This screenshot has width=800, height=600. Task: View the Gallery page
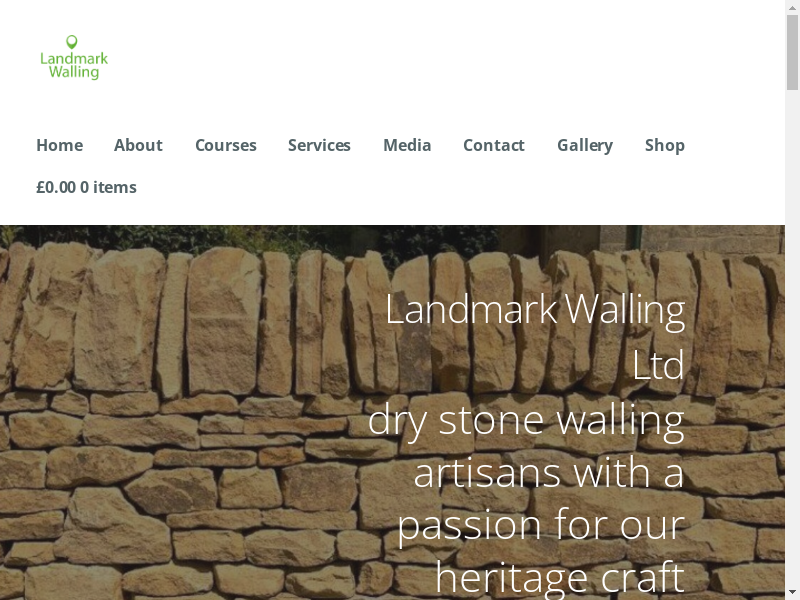tap(585, 145)
